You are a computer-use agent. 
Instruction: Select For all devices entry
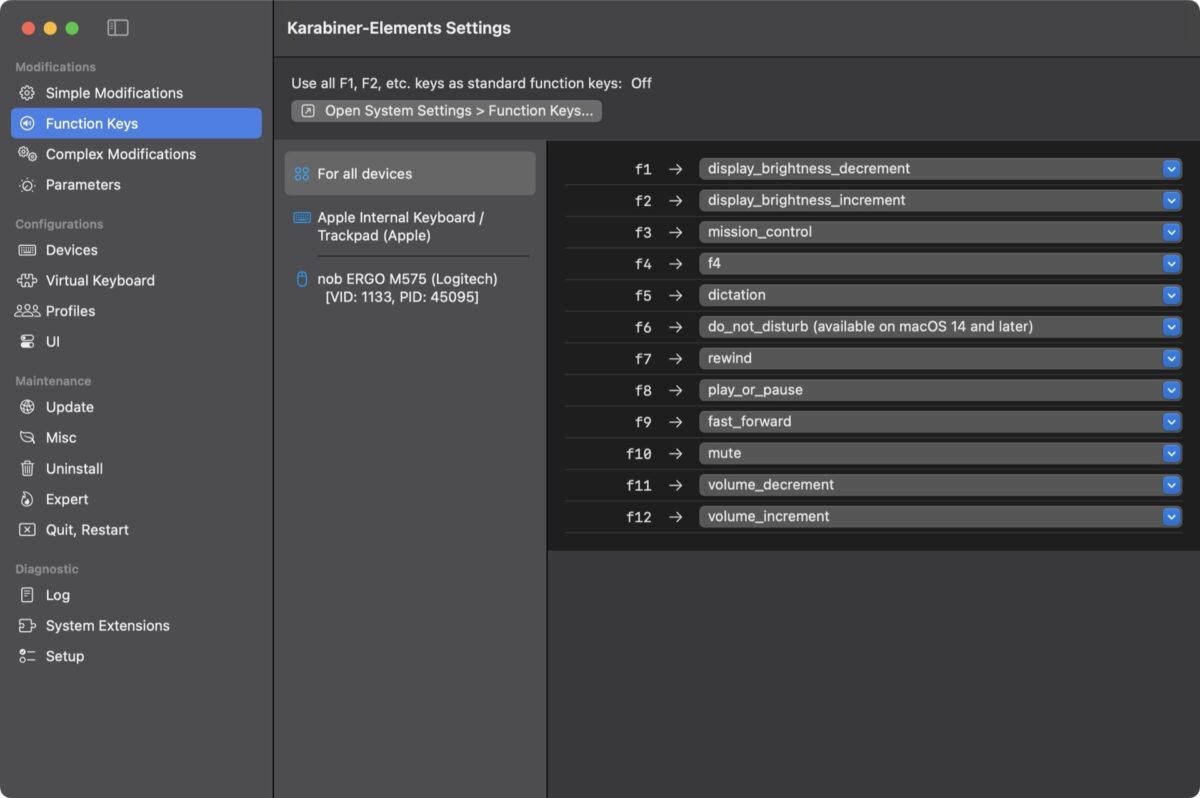click(410, 174)
